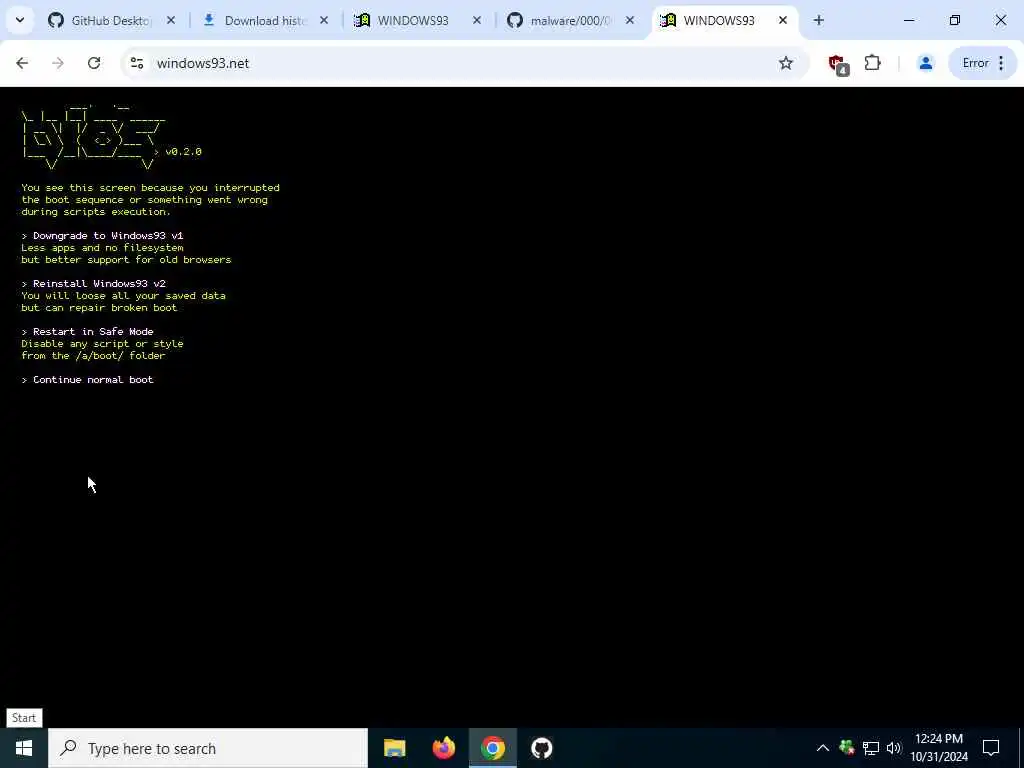The height and width of the screenshot is (768, 1024).
Task: Close the GitHub Desktop tab
Action: point(171,20)
